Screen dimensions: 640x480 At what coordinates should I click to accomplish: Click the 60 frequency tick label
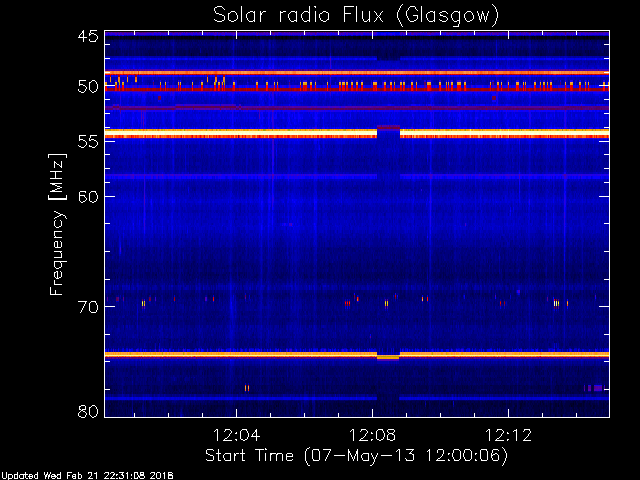pyautogui.click(x=88, y=196)
